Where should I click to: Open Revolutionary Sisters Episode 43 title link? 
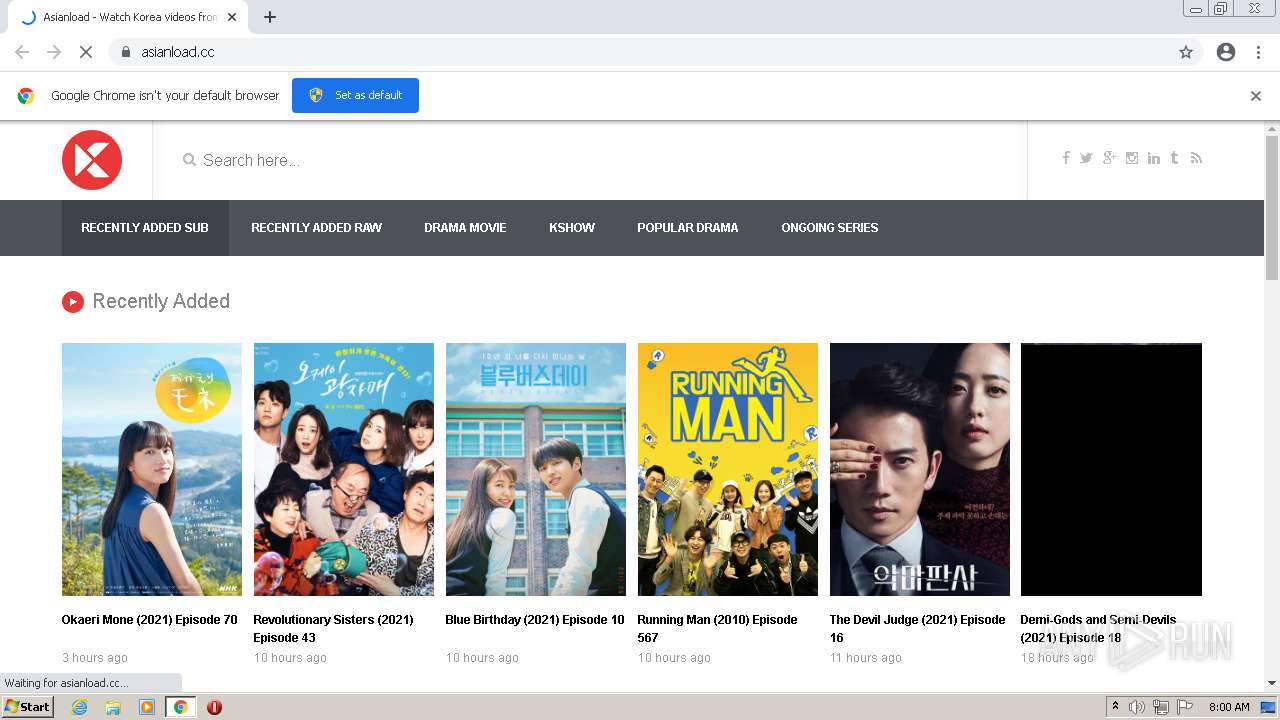333,629
